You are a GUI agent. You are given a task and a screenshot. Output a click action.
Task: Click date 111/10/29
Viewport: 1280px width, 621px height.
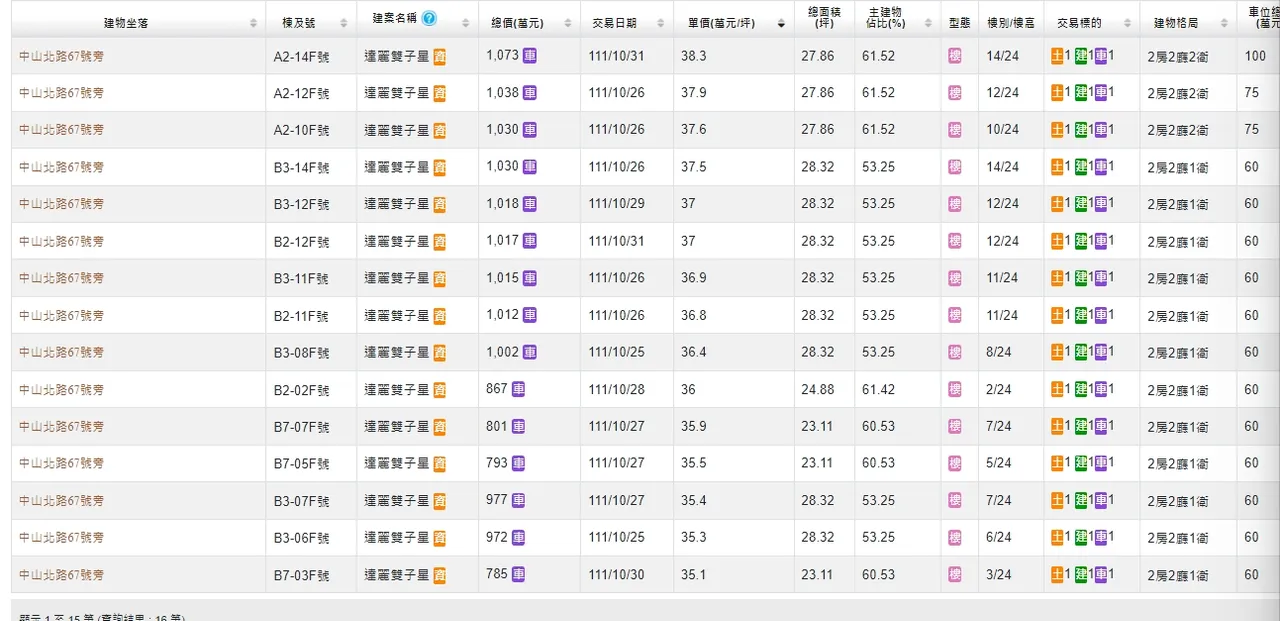616,204
